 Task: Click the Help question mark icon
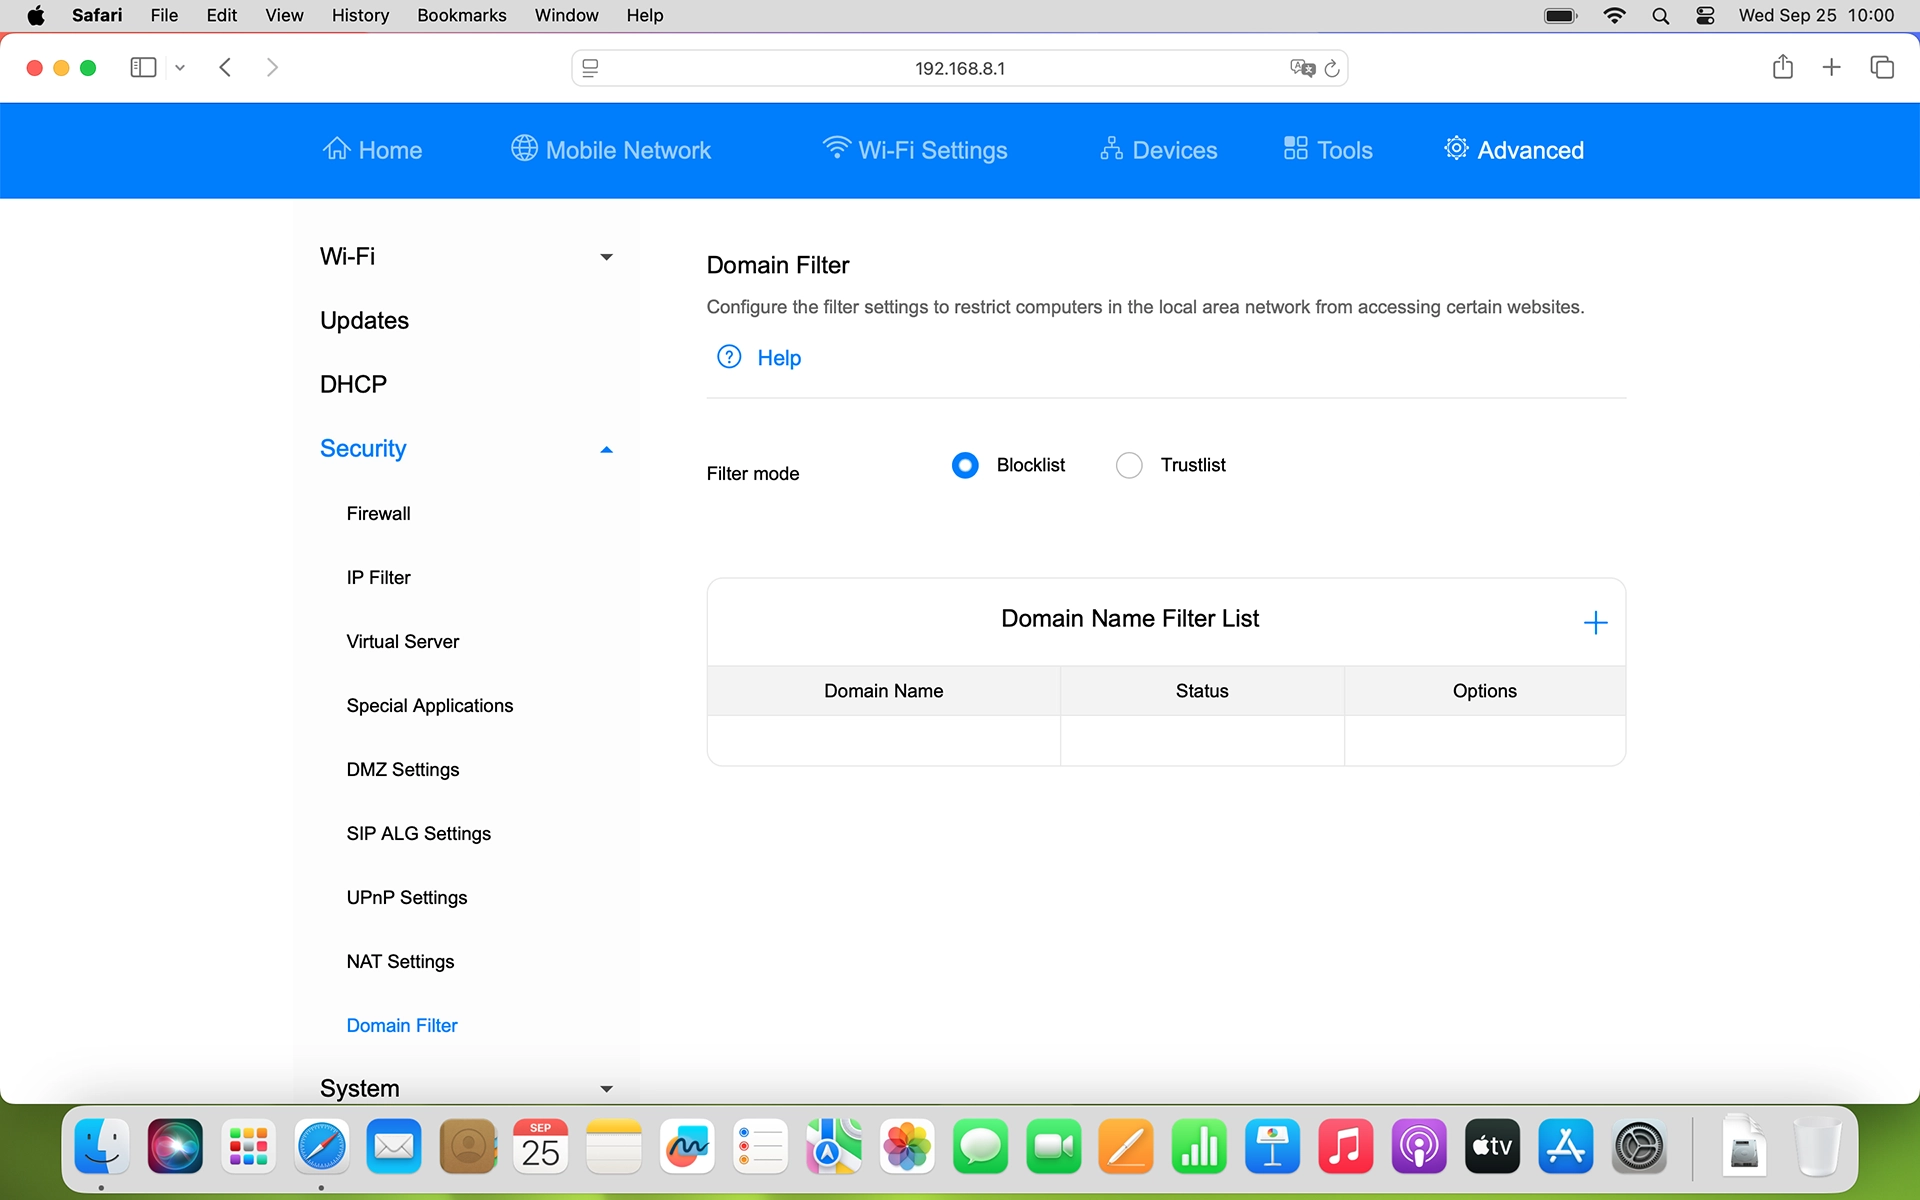[729, 357]
